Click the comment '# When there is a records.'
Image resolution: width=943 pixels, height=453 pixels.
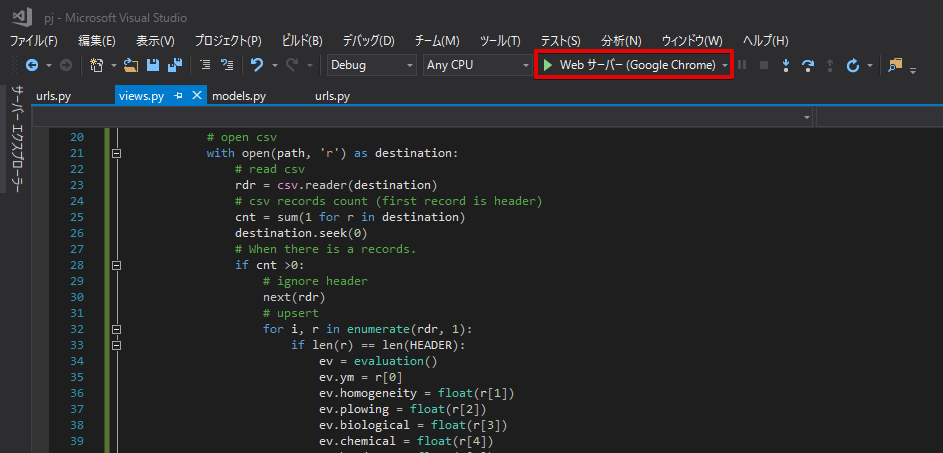325,249
